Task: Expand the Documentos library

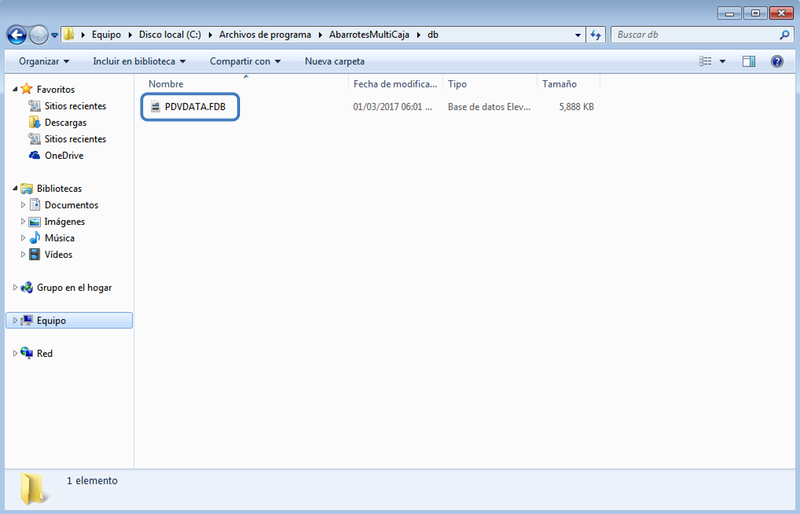Action: pos(22,205)
